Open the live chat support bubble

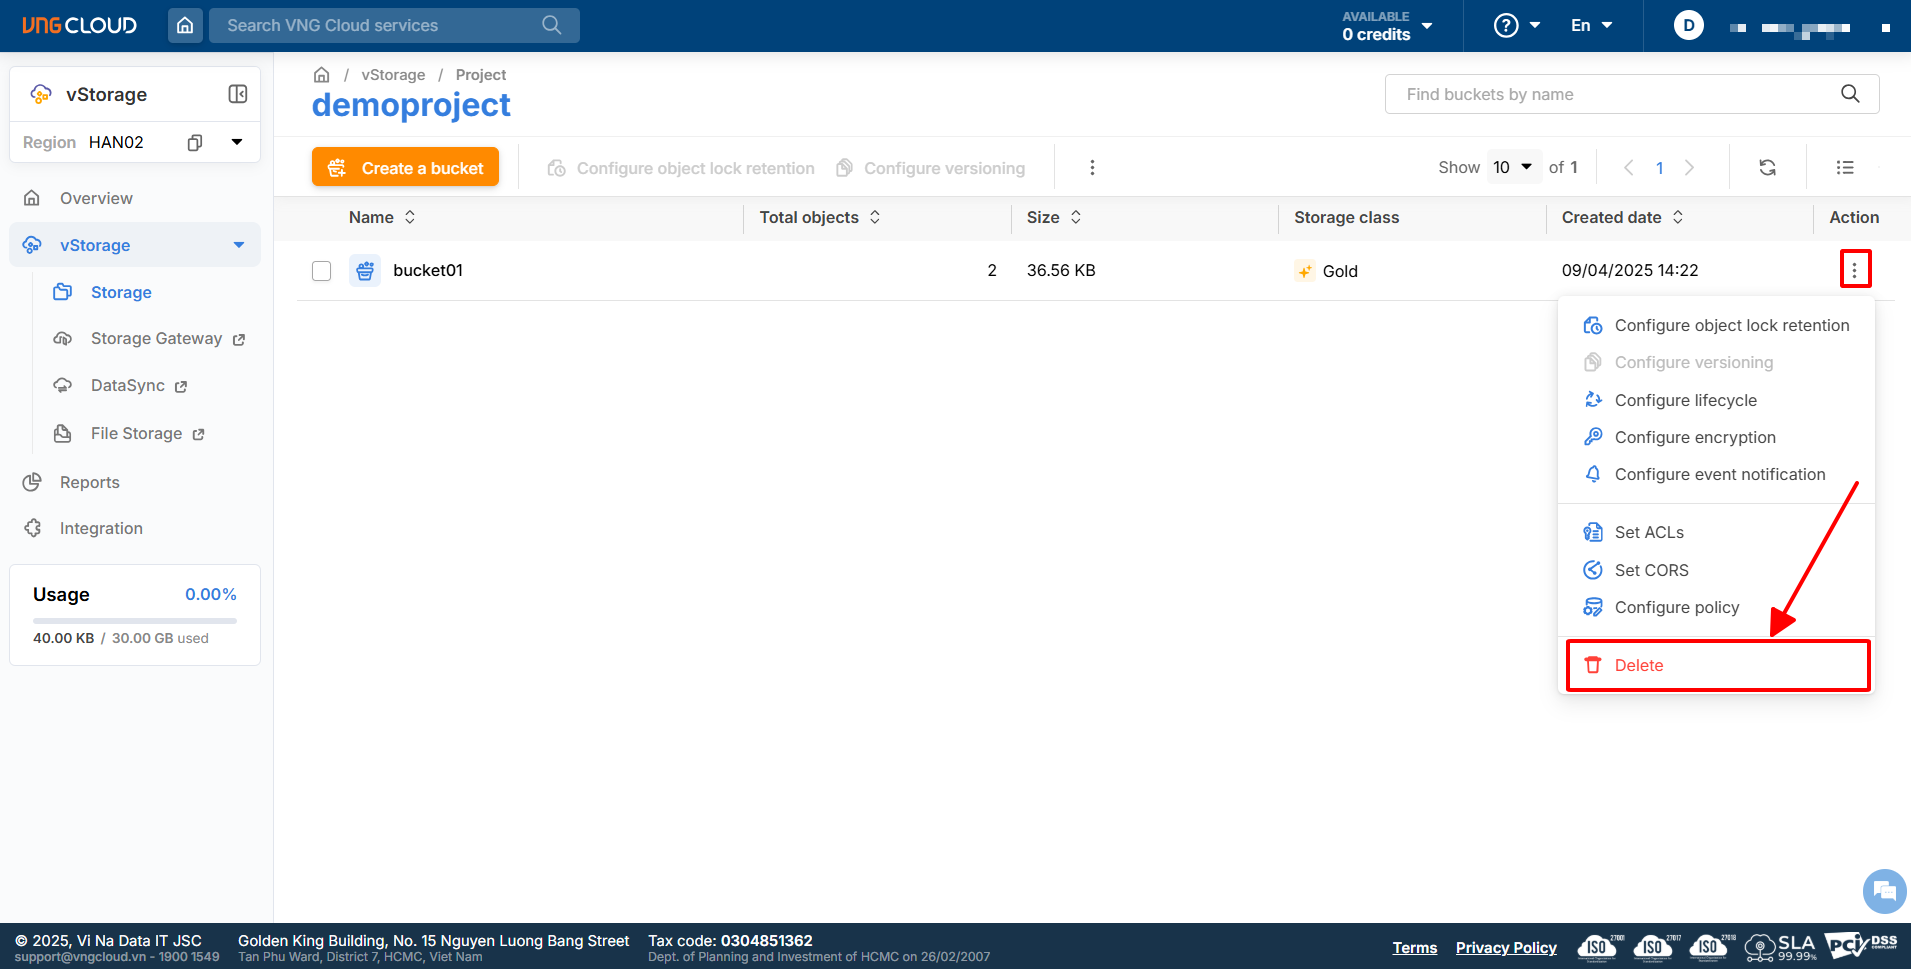1884,890
